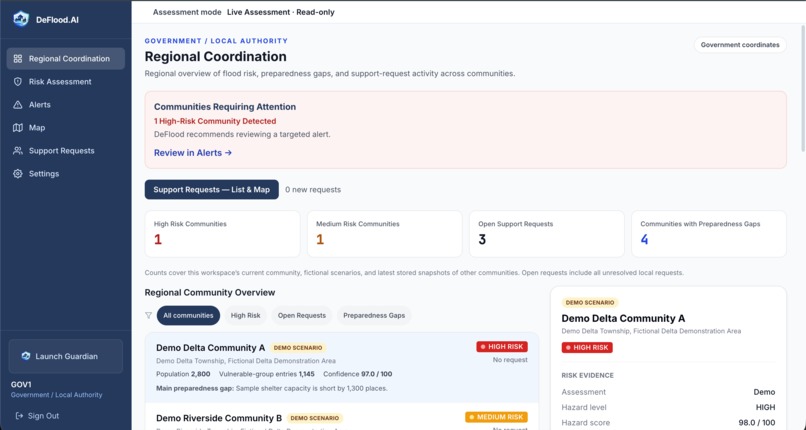Click HIGH RISK badge in community list
The height and width of the screenshot is (430, 806).
tap(502, 347)
